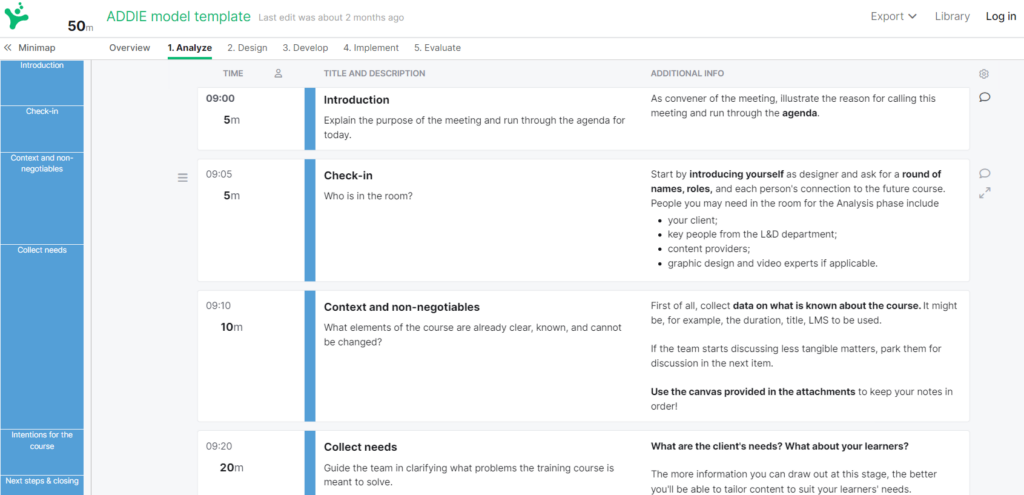Viewport: 1024px width, 495px height.
Task: Select Next steps & closing minimap block
Action: point(42,485)
